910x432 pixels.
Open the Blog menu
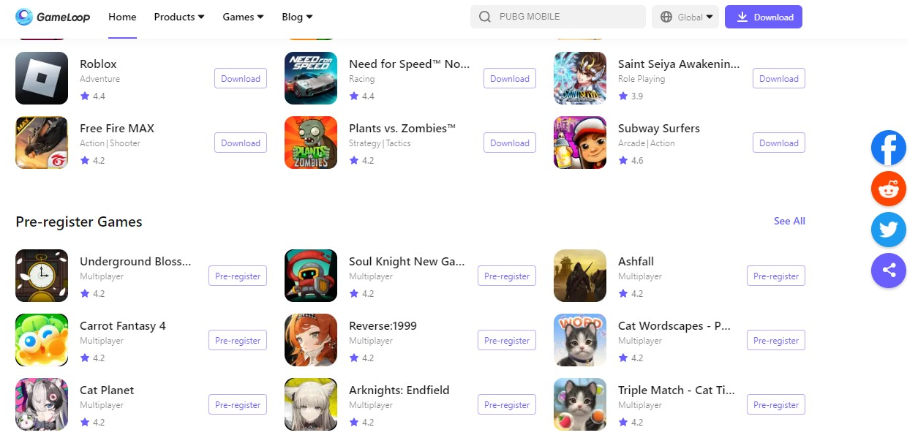[x=297, y=17]
